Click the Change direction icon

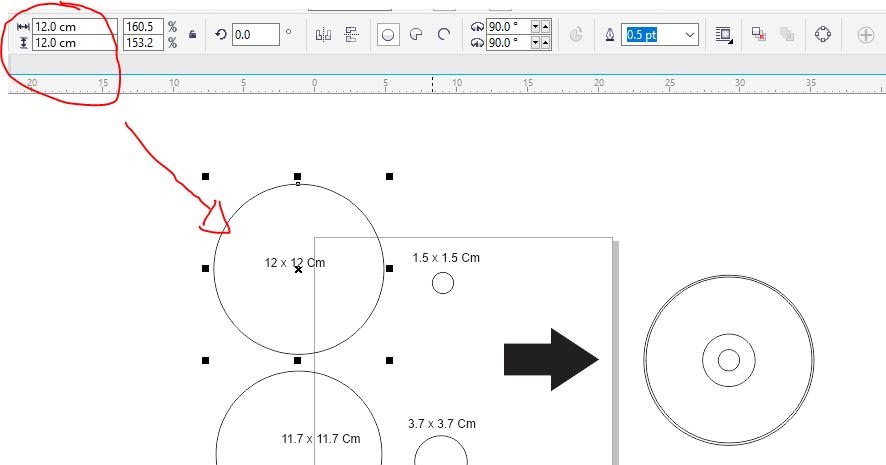[576, 35]
